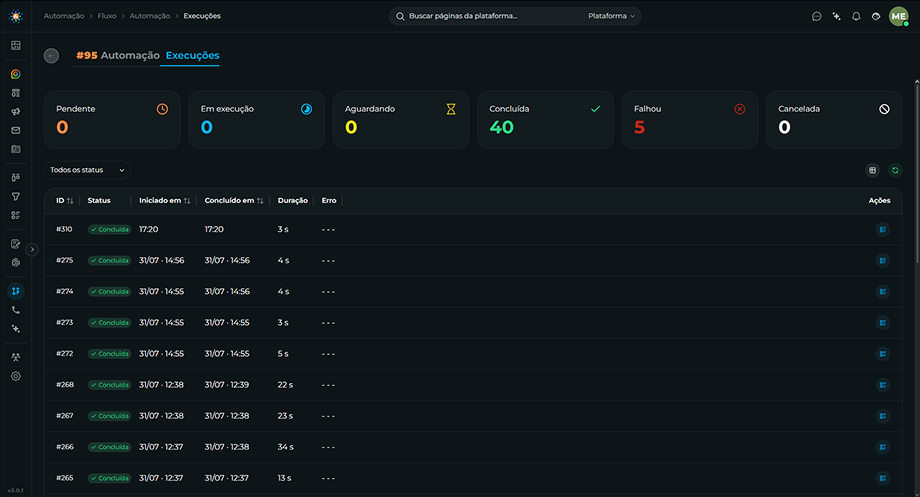Click the green refresh icon above table

coord(895,170)
